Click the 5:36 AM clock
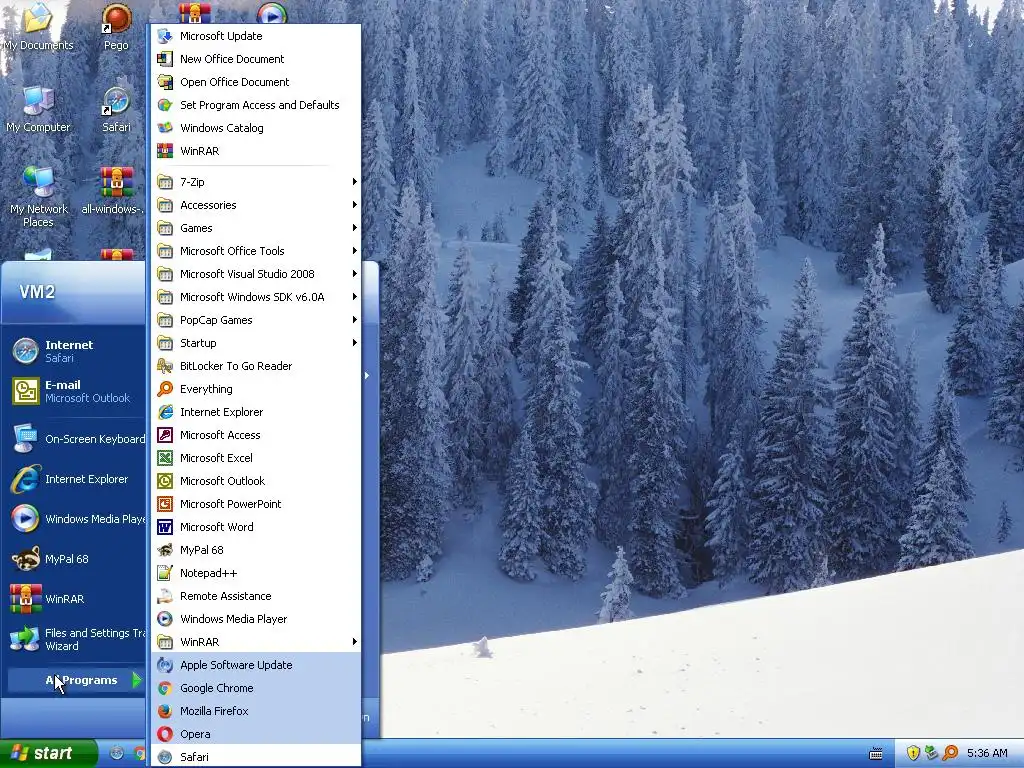The height and width of the screenshot is (768, 1024). pos(987,753)
